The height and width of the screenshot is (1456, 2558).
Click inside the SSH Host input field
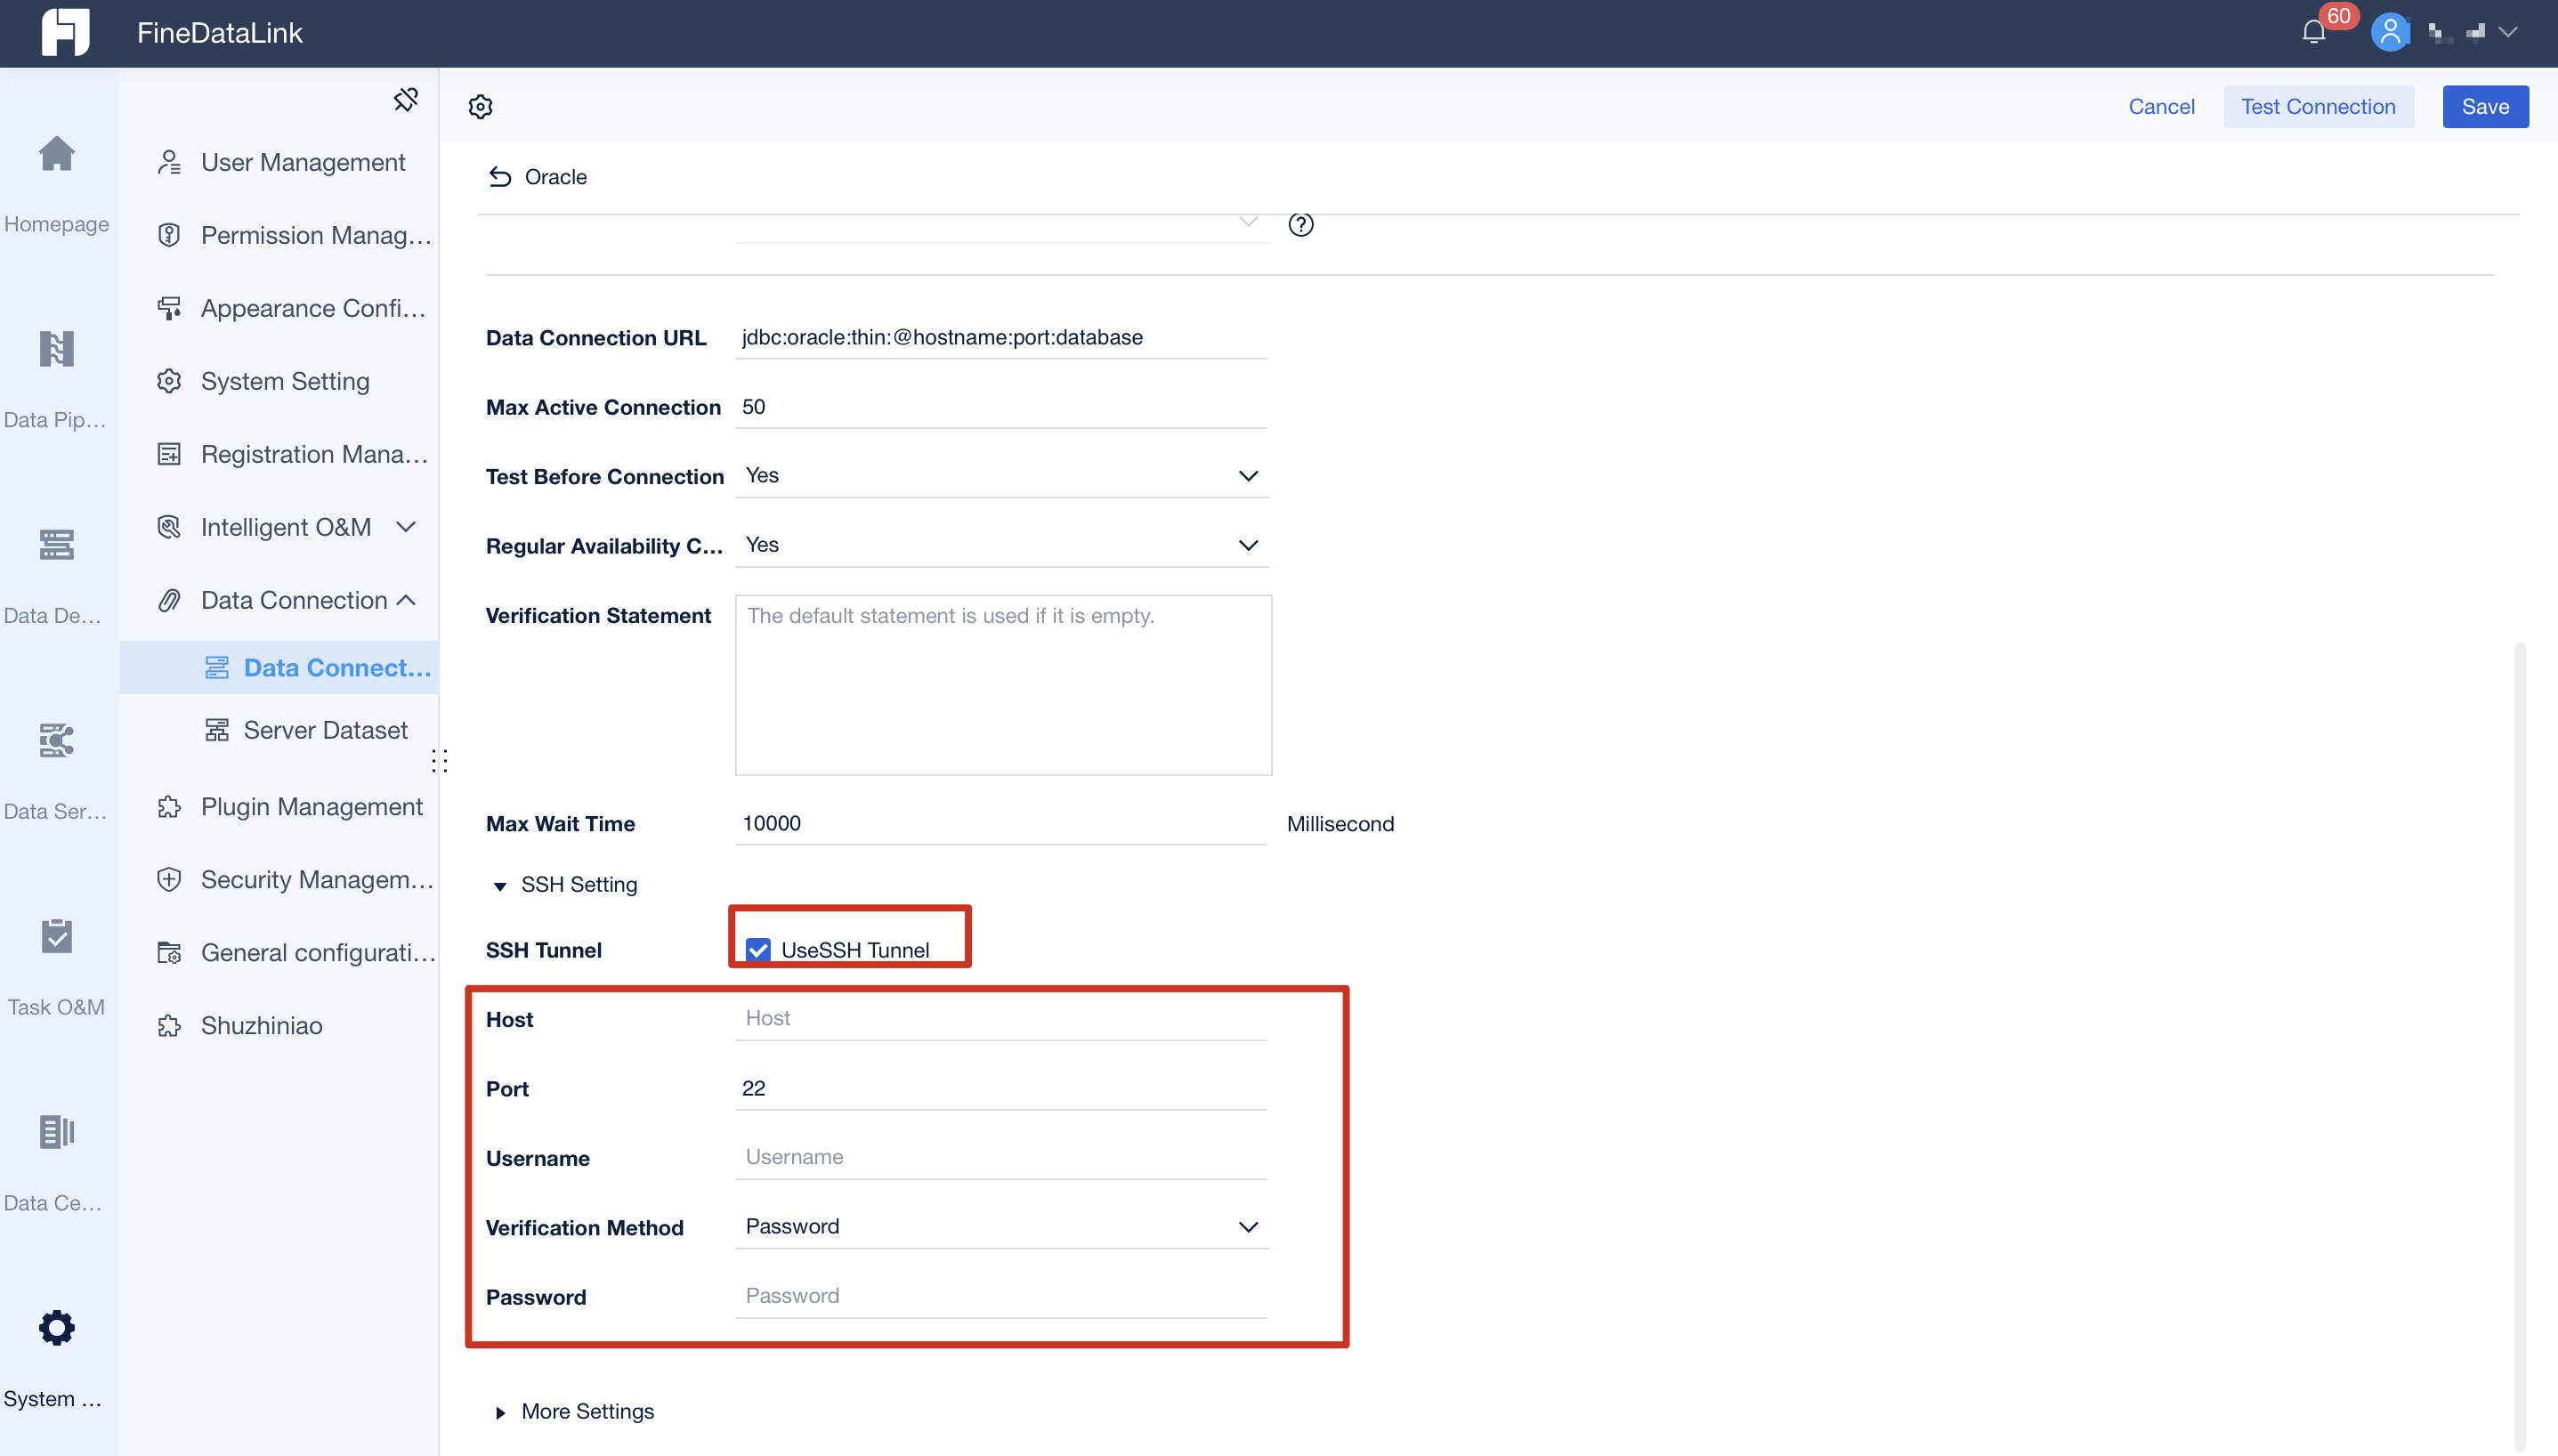(x=999, y=1018)
